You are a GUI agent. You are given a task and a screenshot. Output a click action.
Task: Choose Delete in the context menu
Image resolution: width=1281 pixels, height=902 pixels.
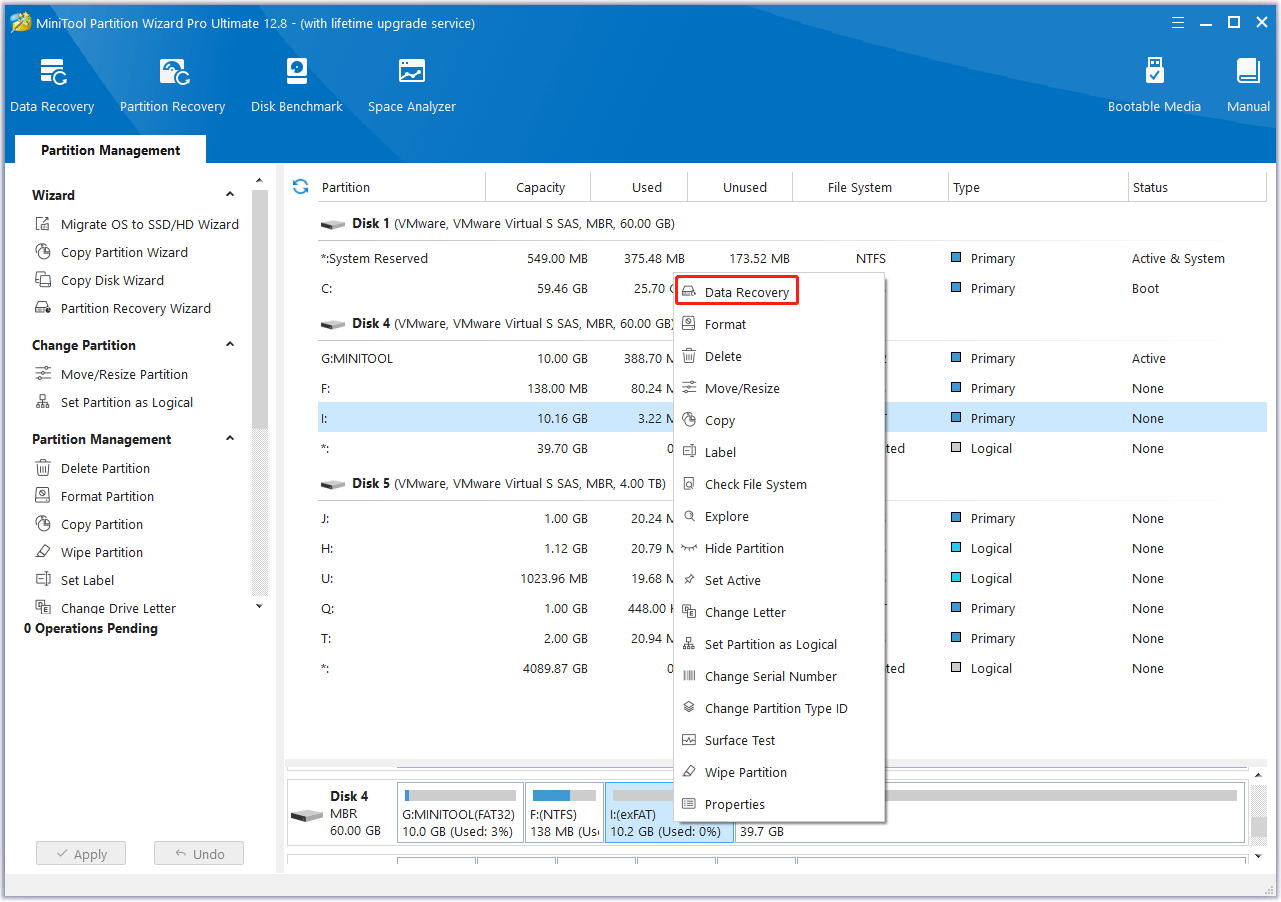(x=780, y=356)
